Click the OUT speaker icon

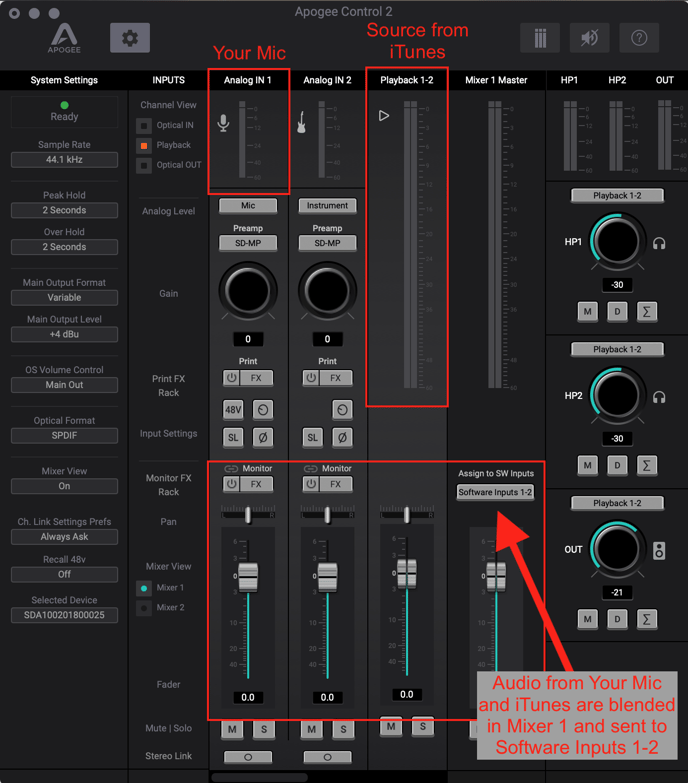[x=659, y=550]
